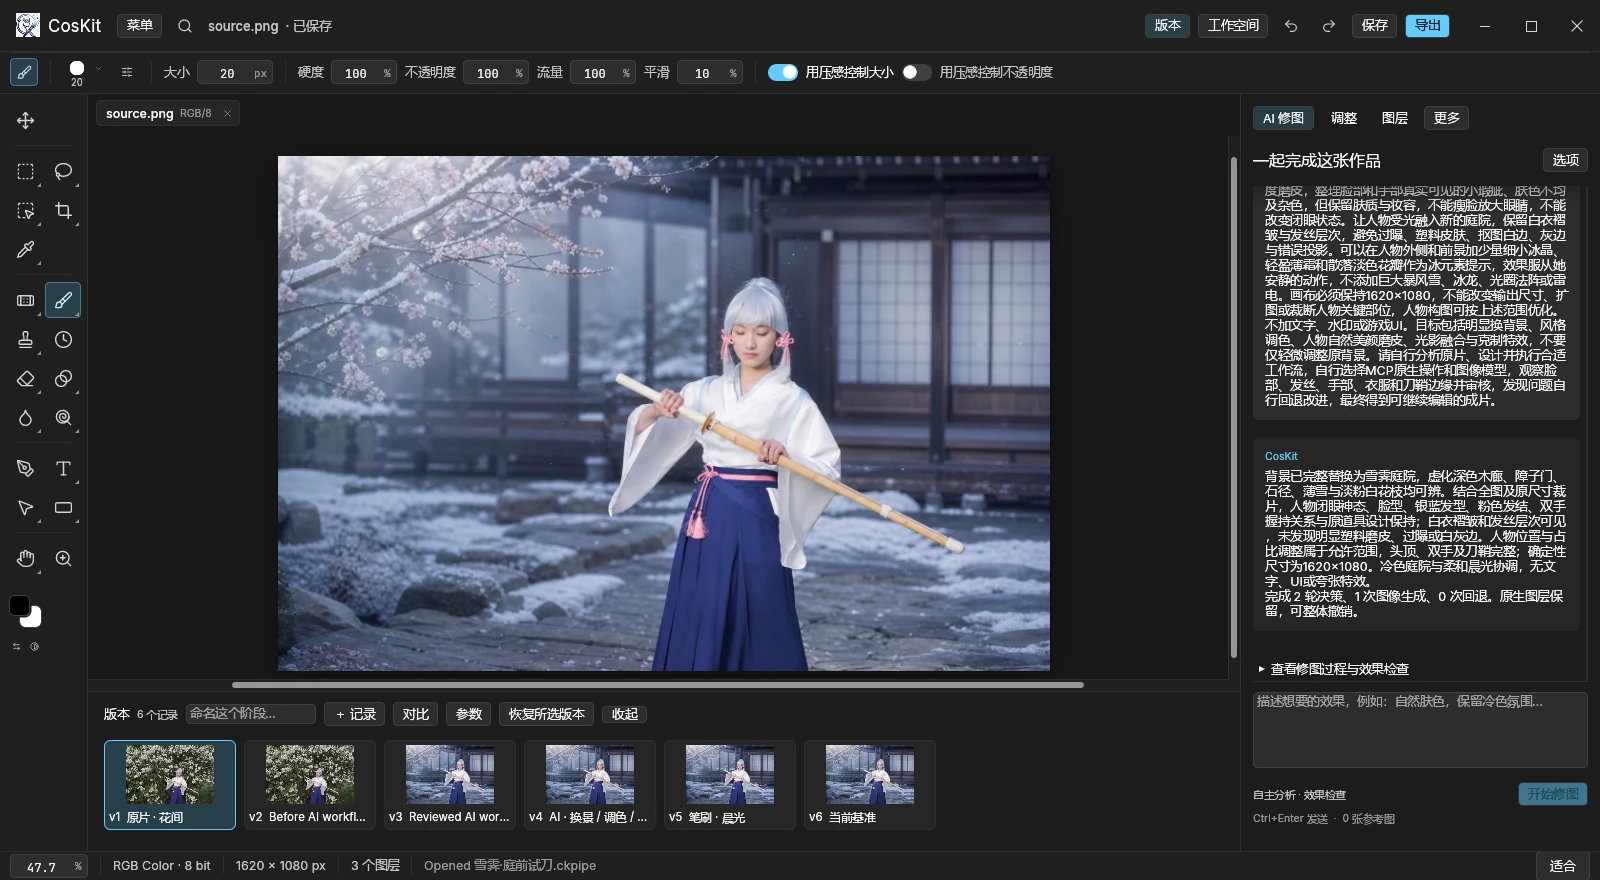The width and height of the screenshot is (1600, 880).
Task: Disable pressure controls size toggle
Action: point(783,72)
